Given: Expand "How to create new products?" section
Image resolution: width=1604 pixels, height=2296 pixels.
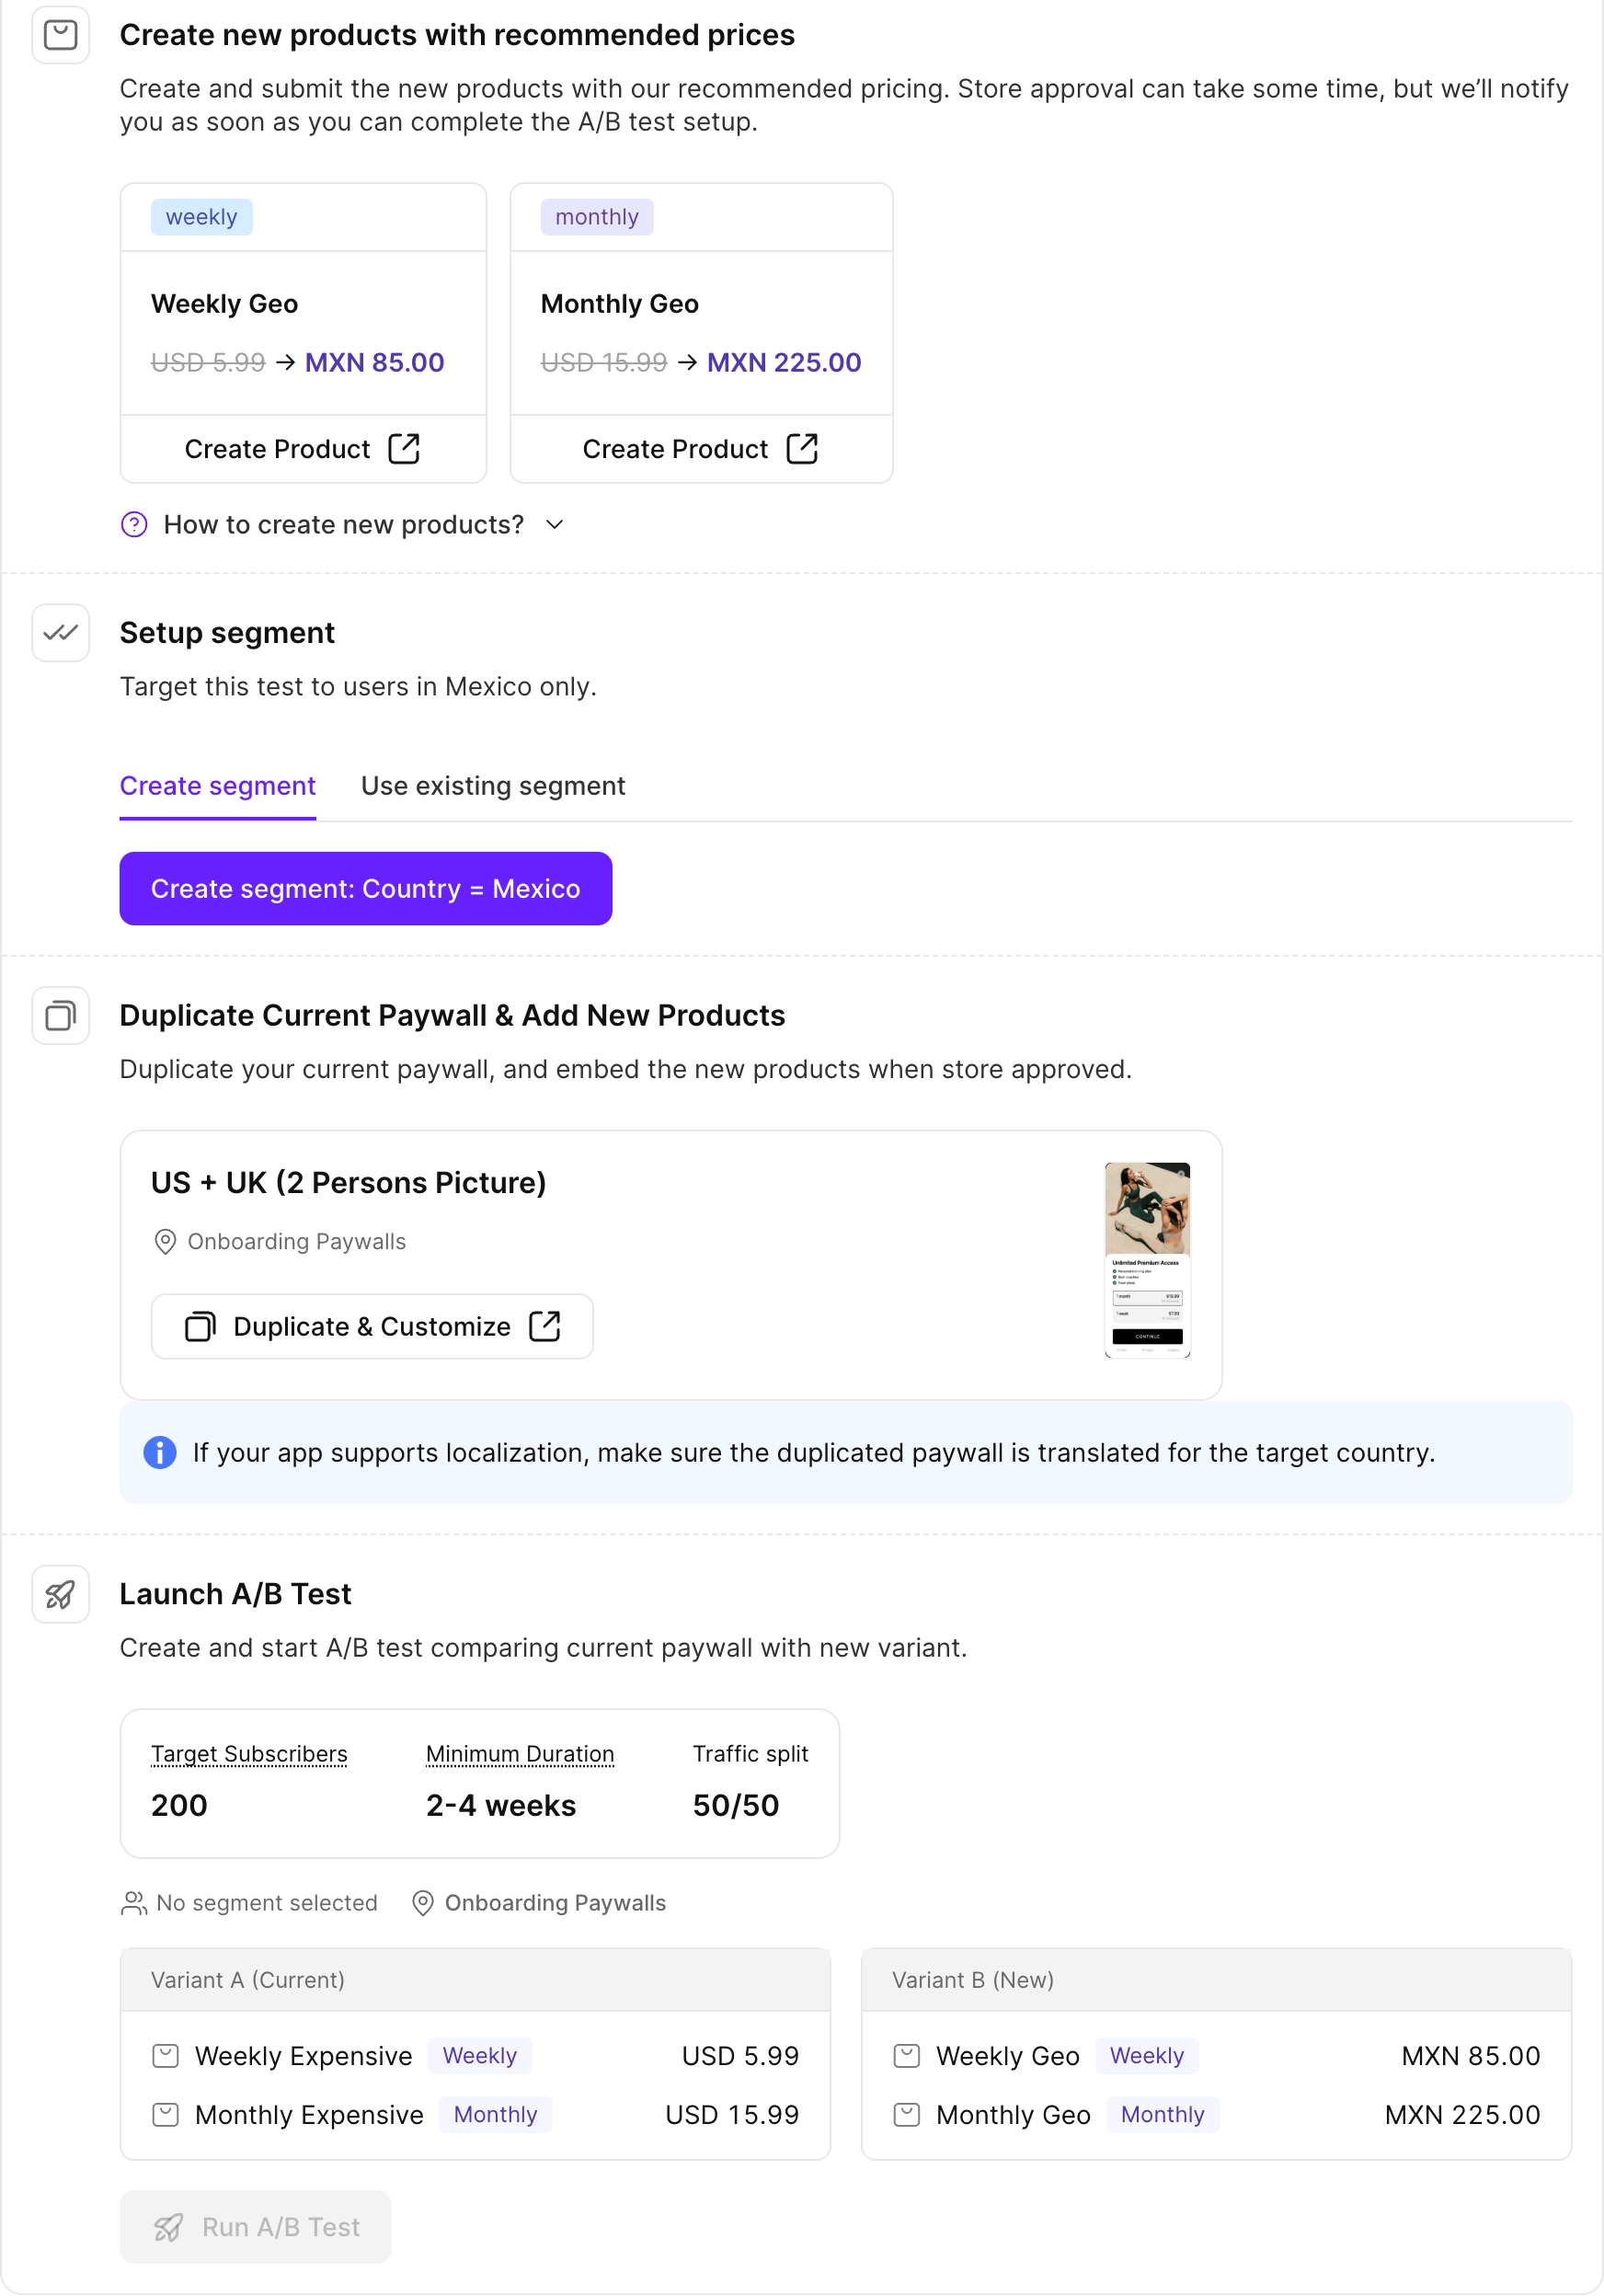Looking at the screenshot, I should pyautogui.click(x=344, y=524).
